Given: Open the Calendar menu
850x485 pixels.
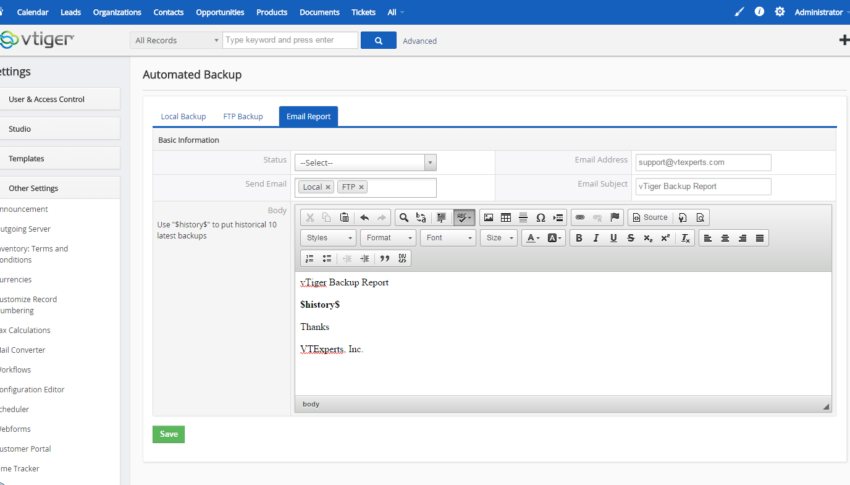Looking at the screenshot, I should click(x=33, y=12).
